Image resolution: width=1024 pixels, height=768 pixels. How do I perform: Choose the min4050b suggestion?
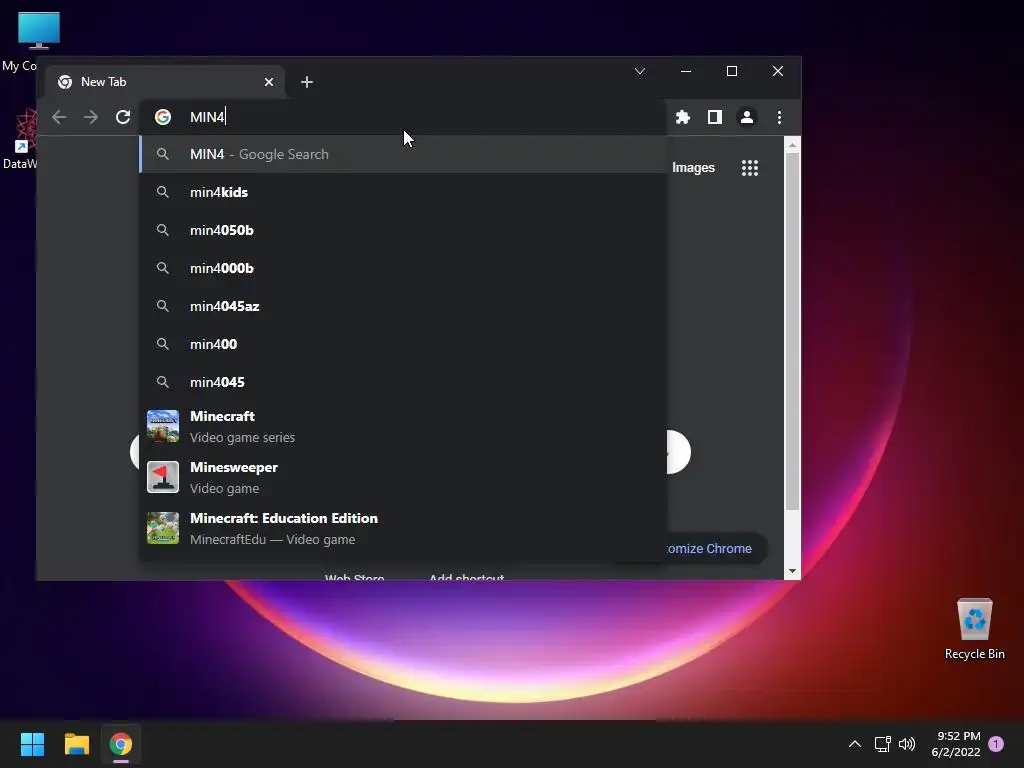tap(404, 230)
